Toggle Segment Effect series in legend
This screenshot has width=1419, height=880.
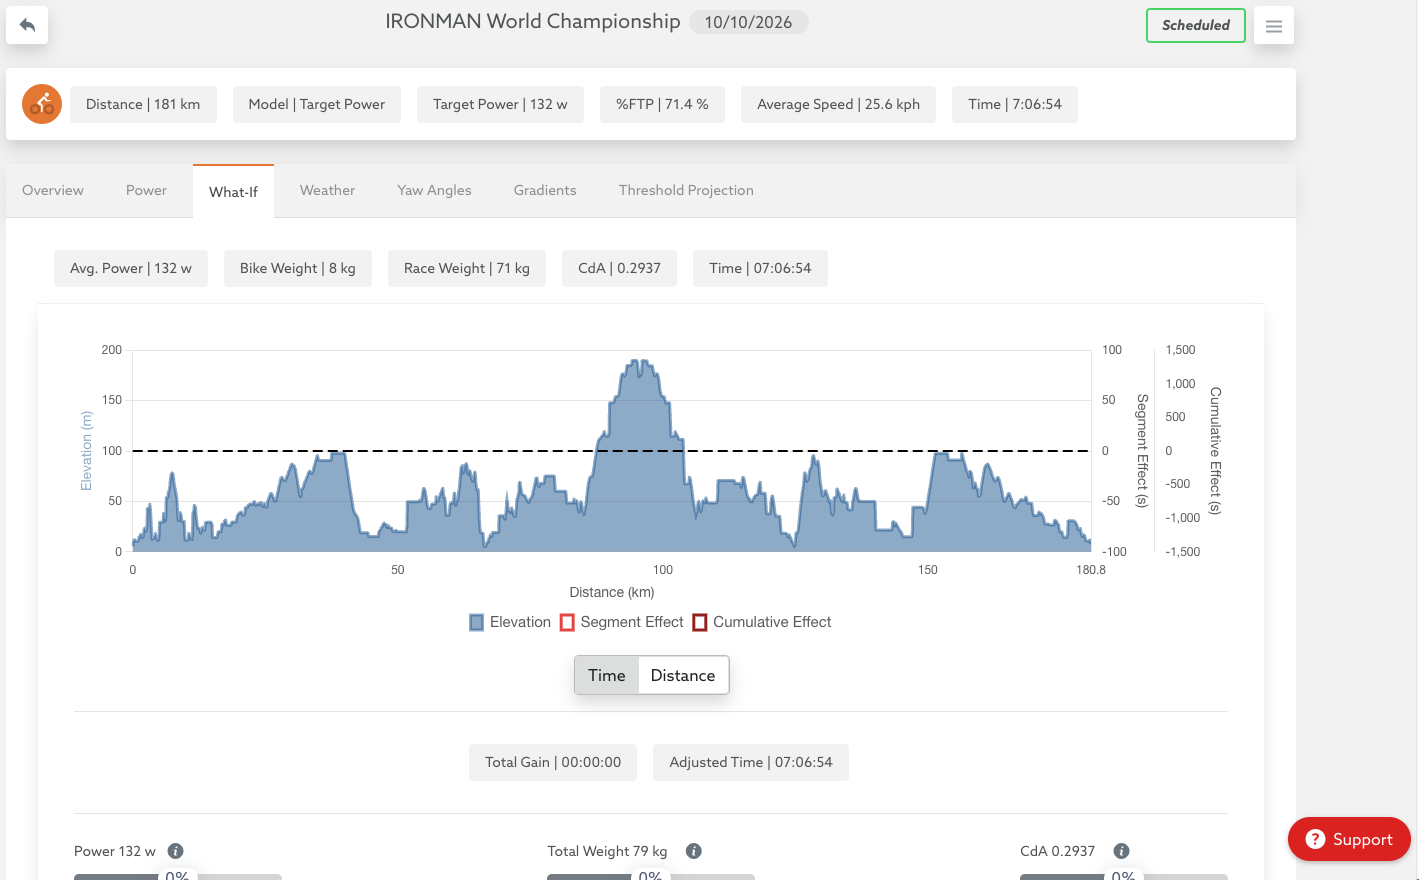coord(622,622)
